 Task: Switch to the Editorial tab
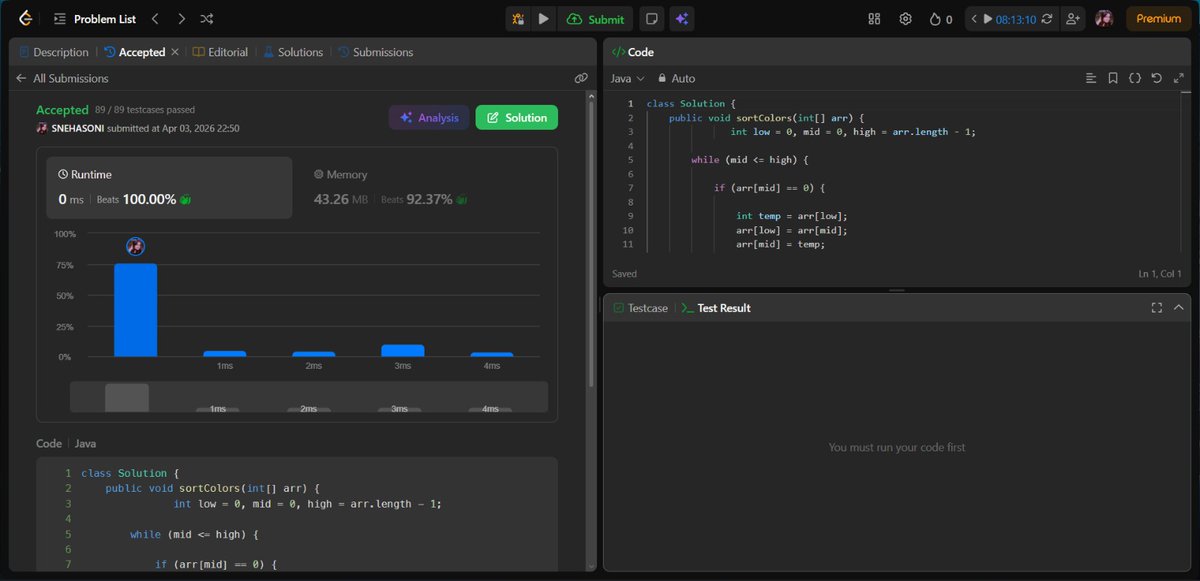pyautogui.click(x=220, y=52)
